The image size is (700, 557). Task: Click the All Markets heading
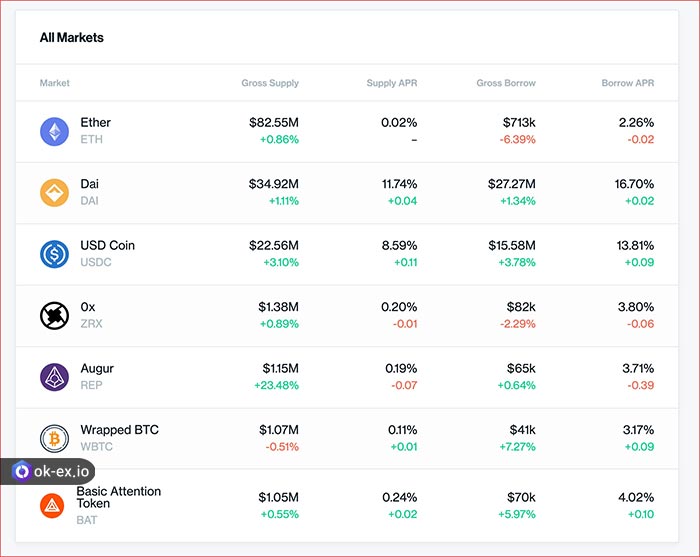coord(71,37)
